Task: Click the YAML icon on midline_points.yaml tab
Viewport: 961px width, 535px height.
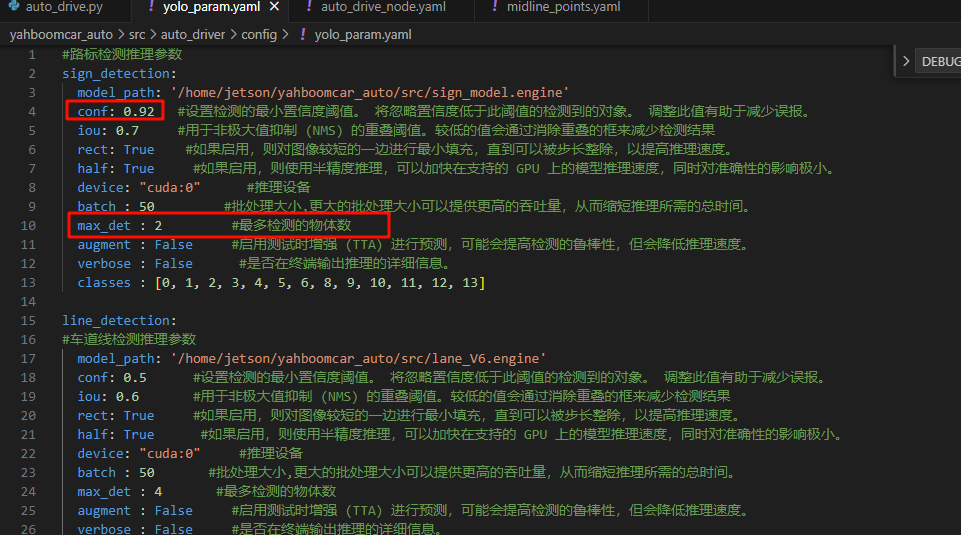Action: (x=494, y=7)
